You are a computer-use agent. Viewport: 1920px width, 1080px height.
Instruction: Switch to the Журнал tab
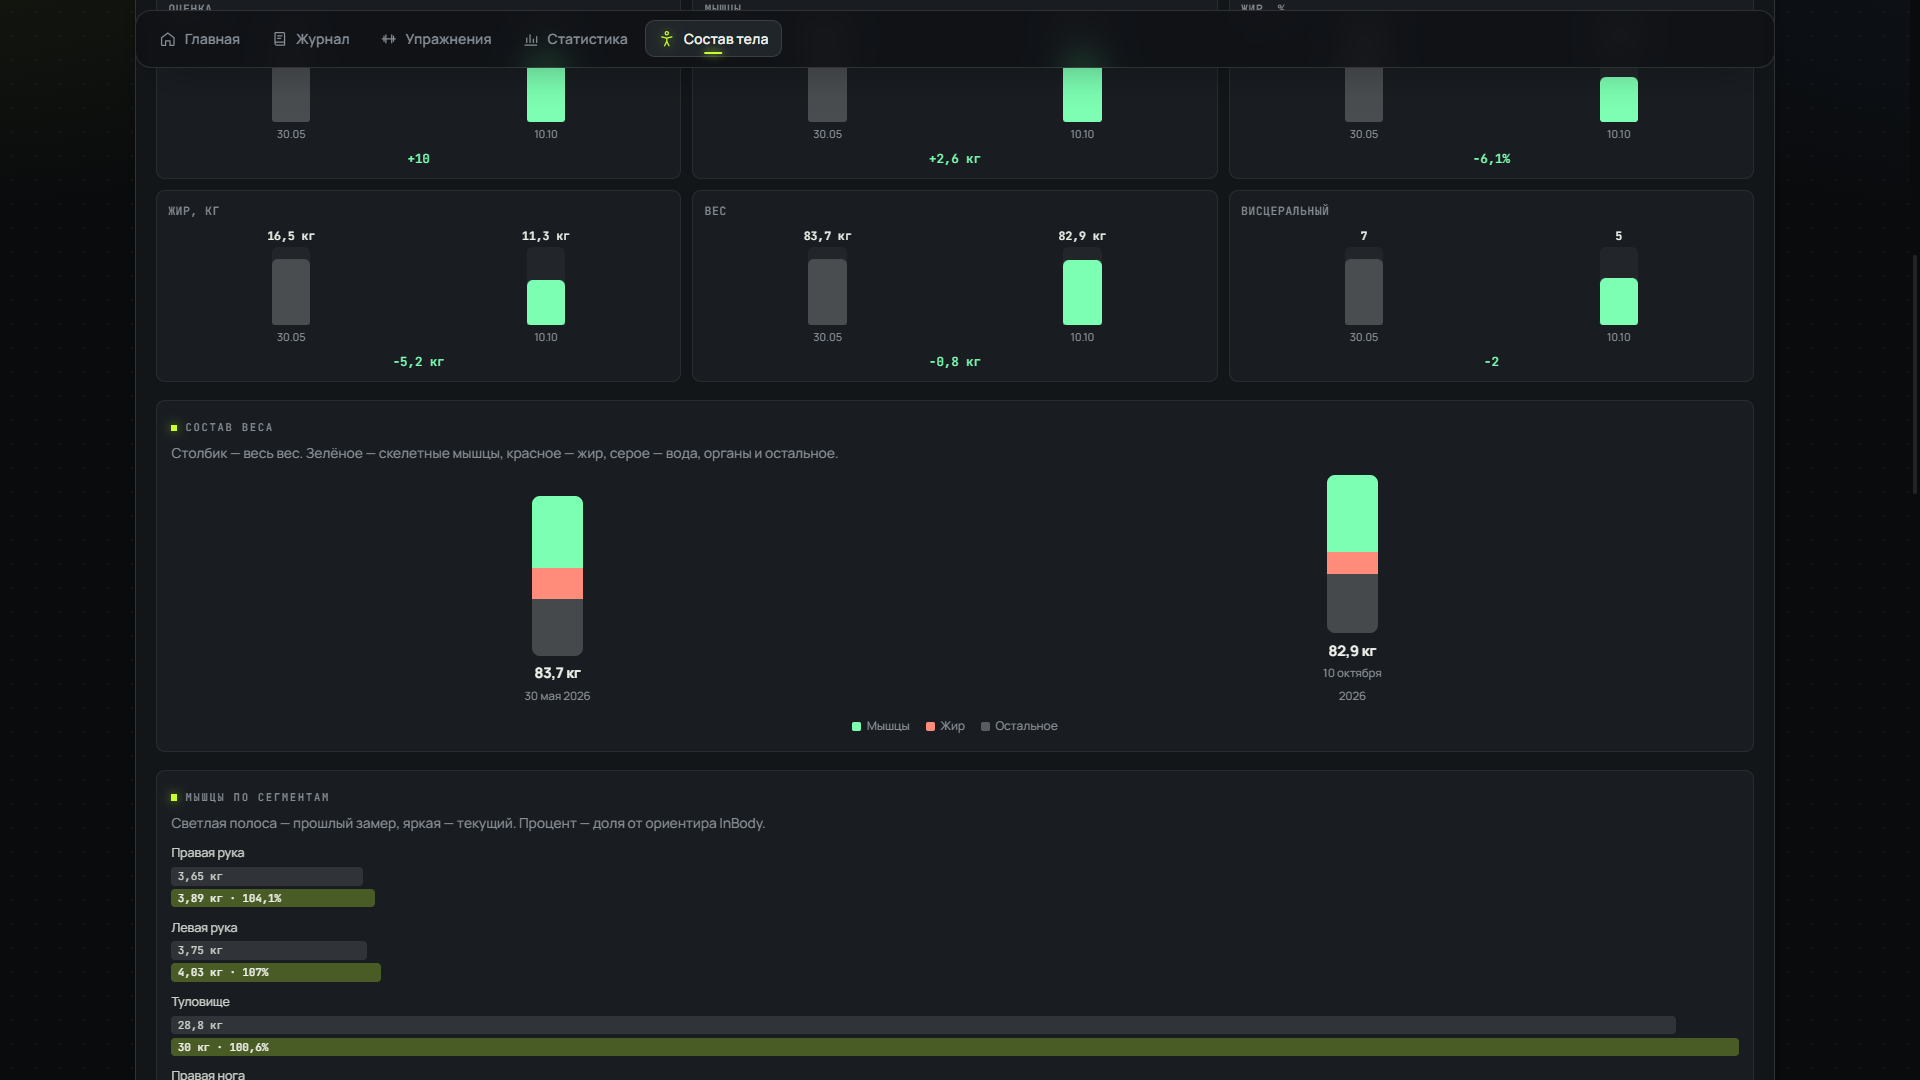(311, 39)
